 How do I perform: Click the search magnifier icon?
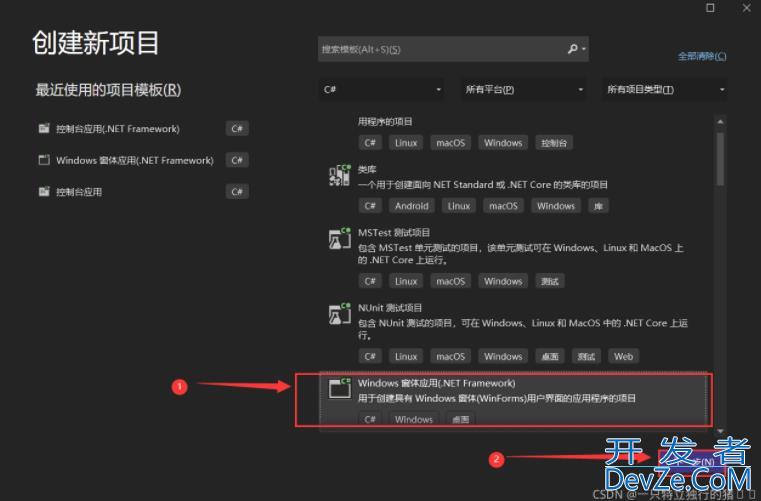click(573, 49)
